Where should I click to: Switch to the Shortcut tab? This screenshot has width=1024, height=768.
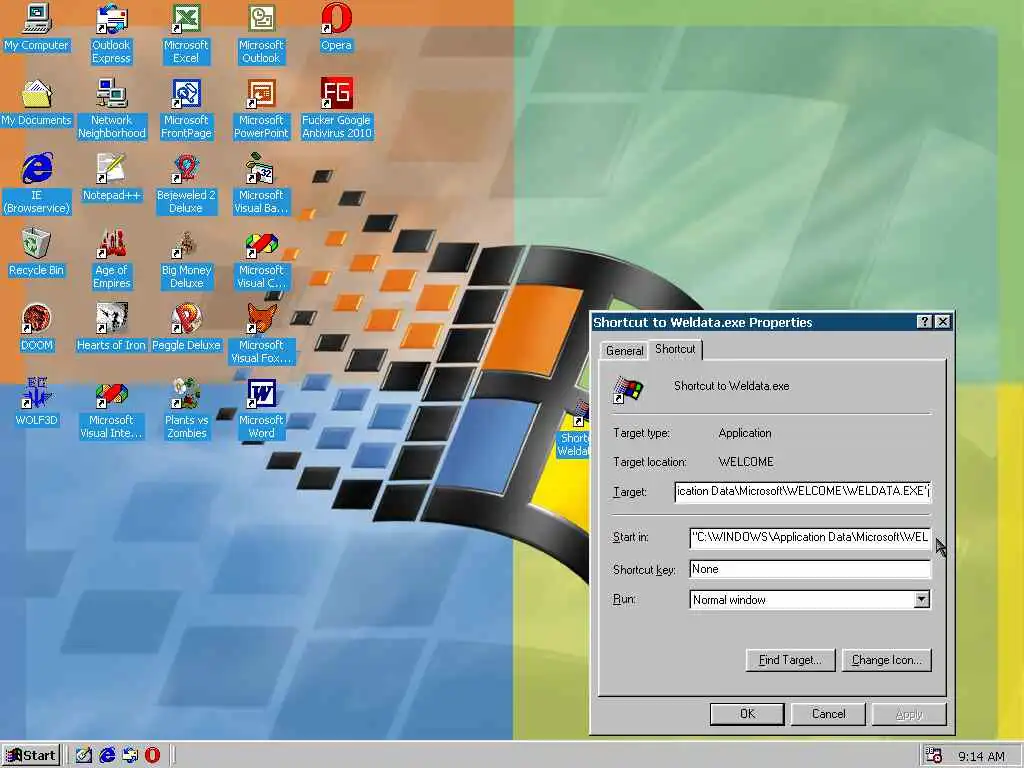(x=675, y=349)
